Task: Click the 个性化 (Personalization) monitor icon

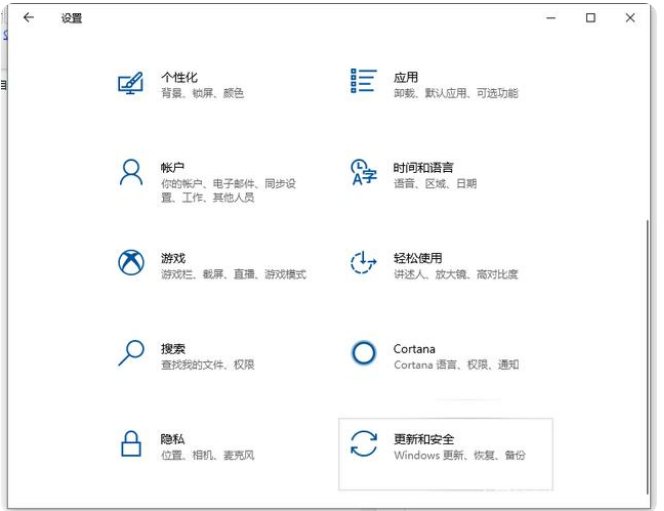Action: pyautogui.click(x=131, y=83)
